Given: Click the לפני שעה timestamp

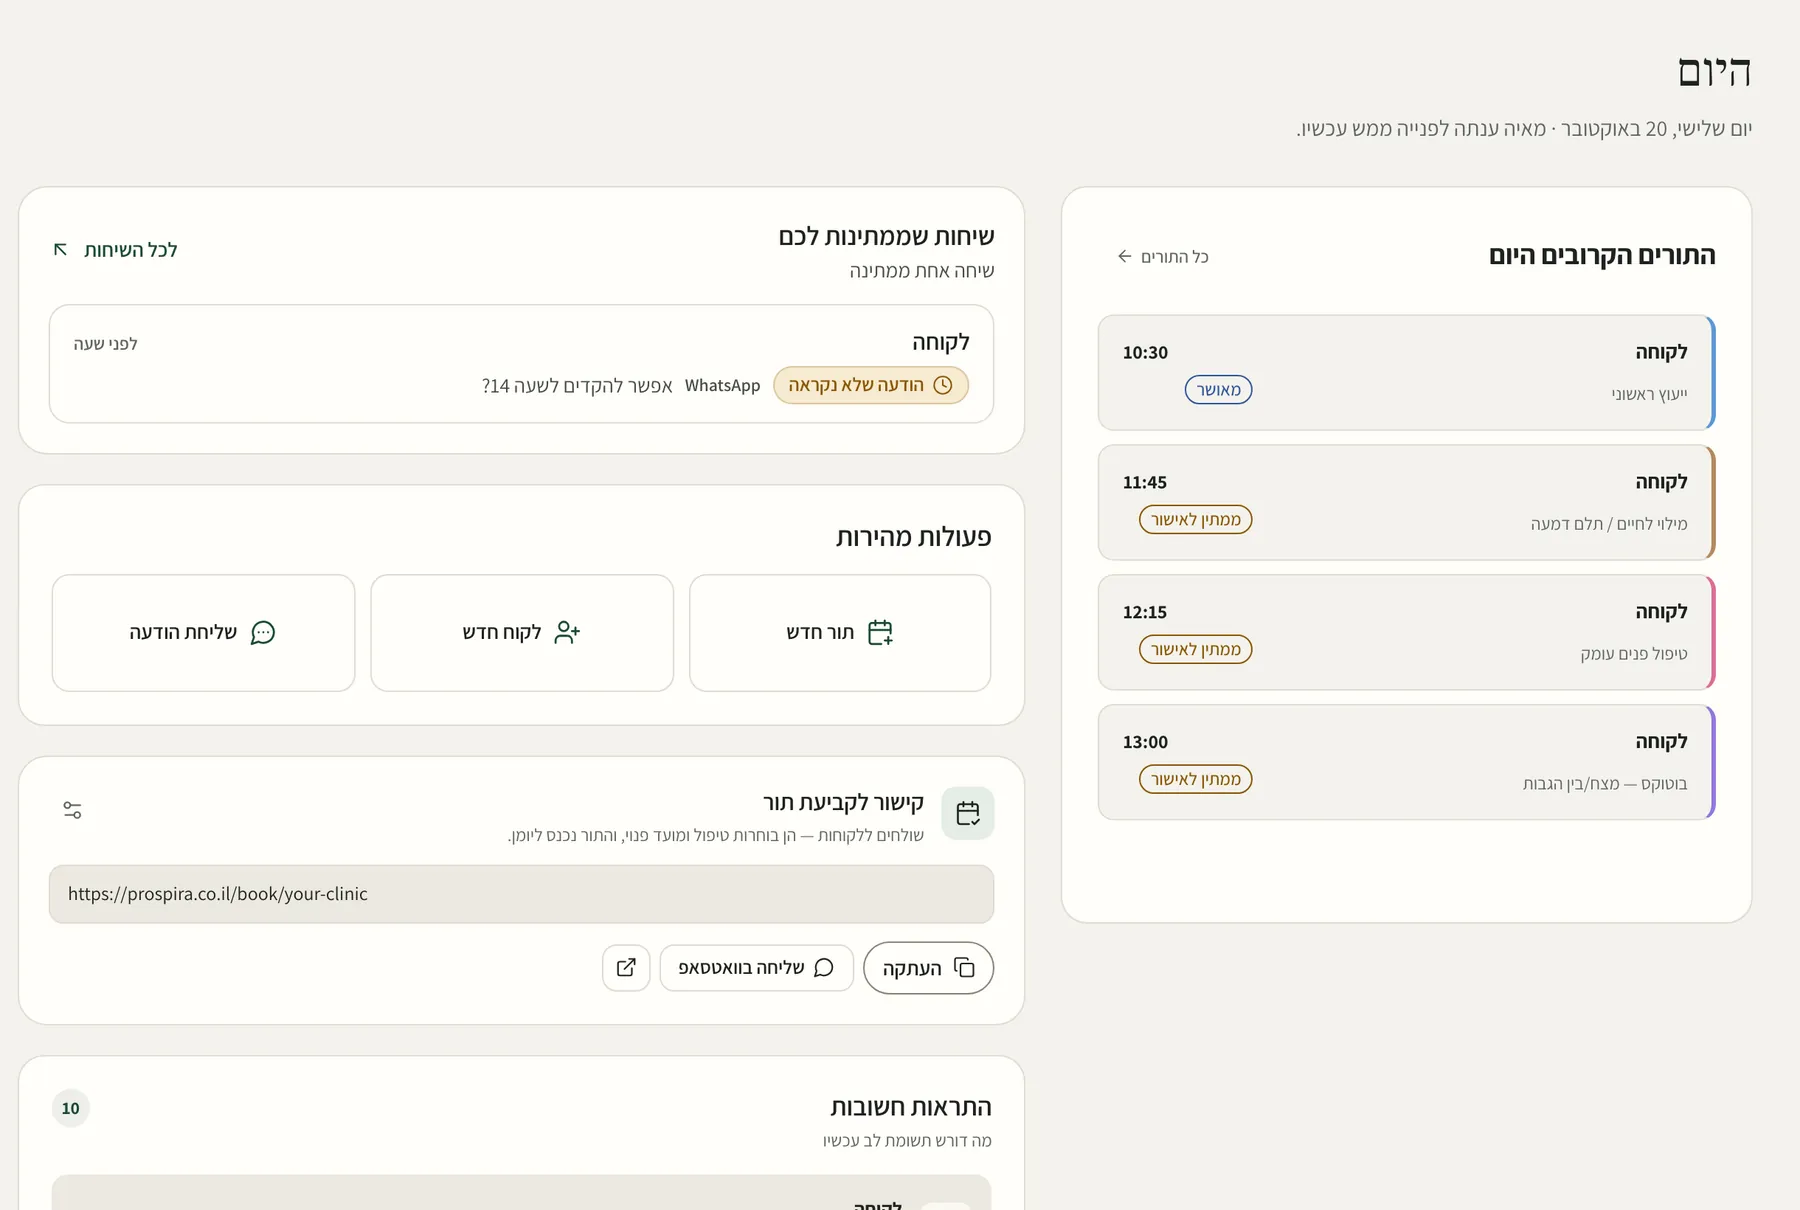Looking at the screenshot, I should pyautogui.click(x=105, y=344).
